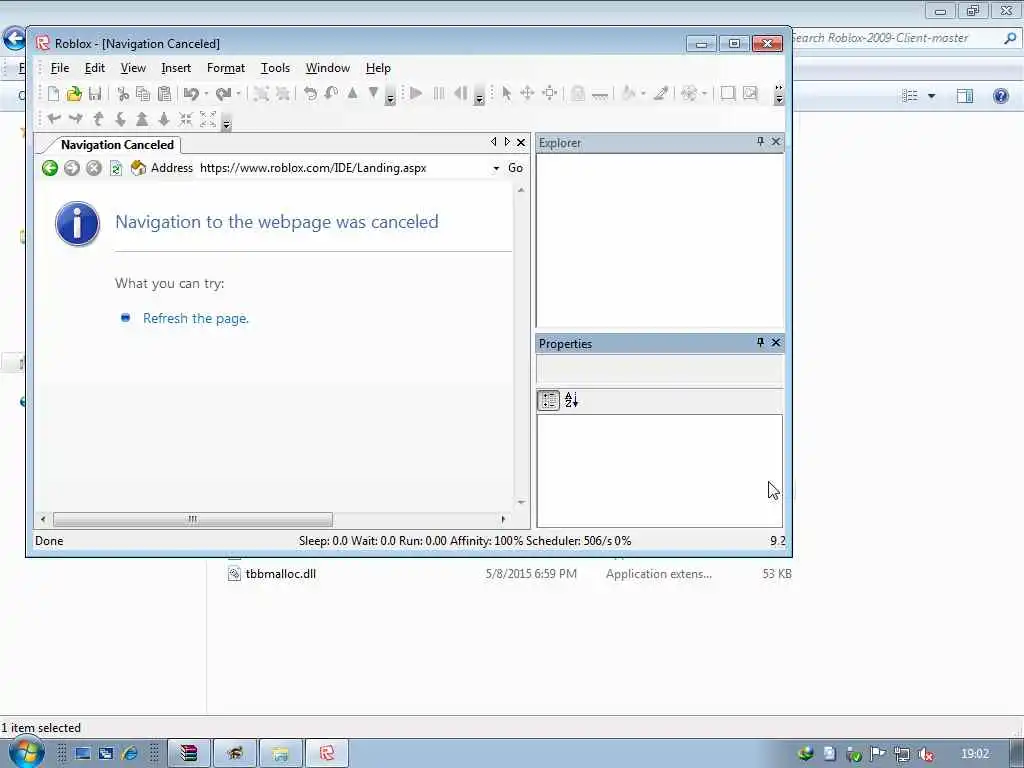
Task: Click the Cut scissors icon
Action: coord(122,94)
